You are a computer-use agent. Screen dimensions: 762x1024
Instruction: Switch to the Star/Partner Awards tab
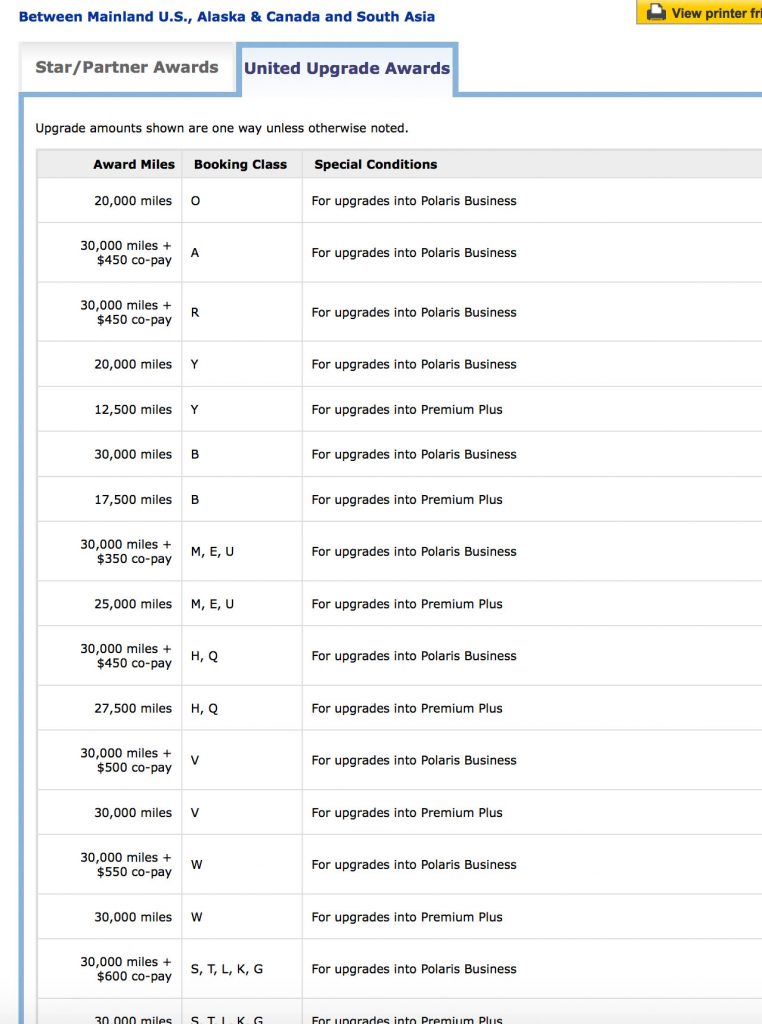[x=127, y=67]
